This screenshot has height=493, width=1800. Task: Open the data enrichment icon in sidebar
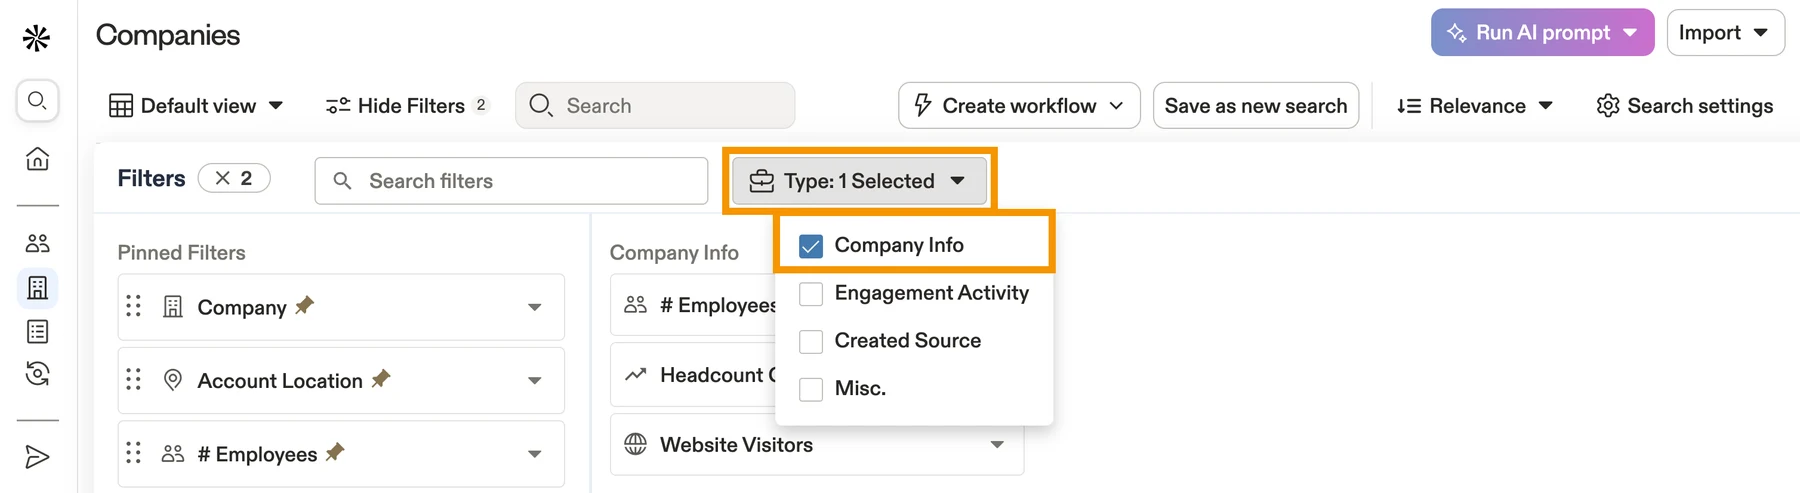tap(37, 374)
